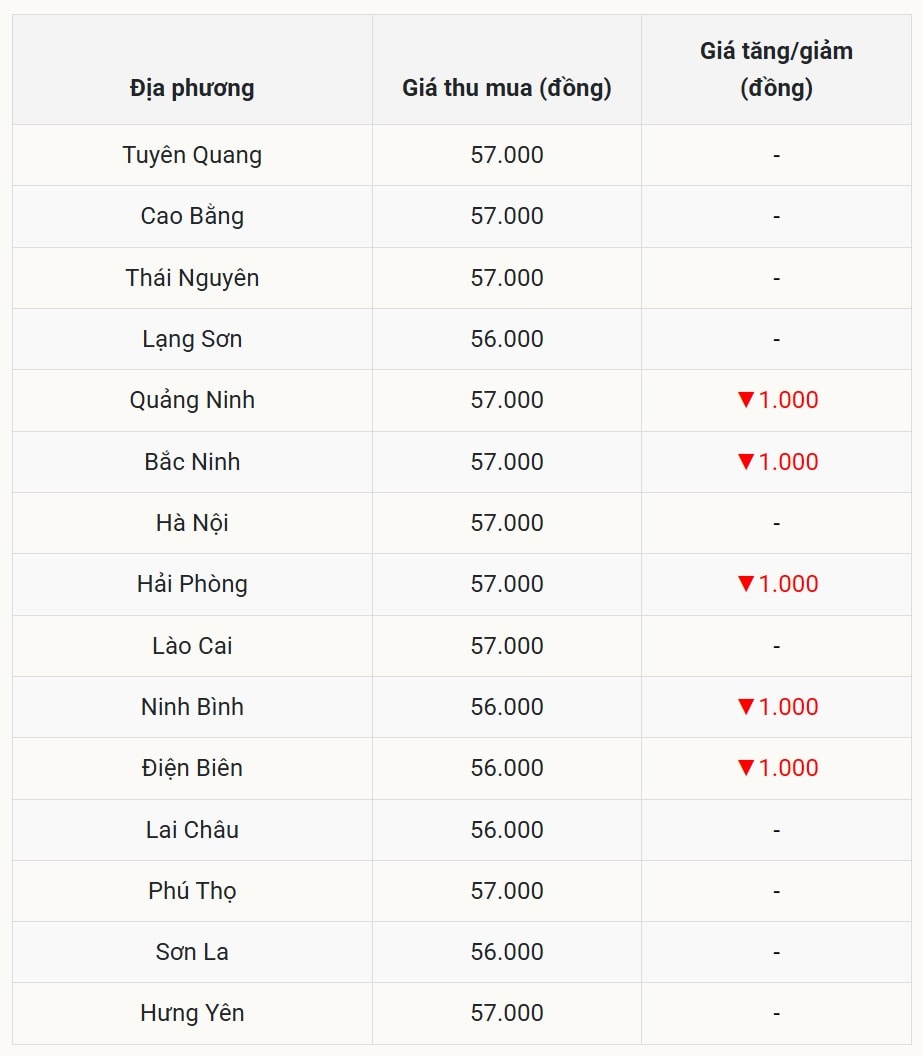Click the 56.000 price for Lạng Sơn
The height and width of the screenshot is (1056, 923).
[507, 339]
